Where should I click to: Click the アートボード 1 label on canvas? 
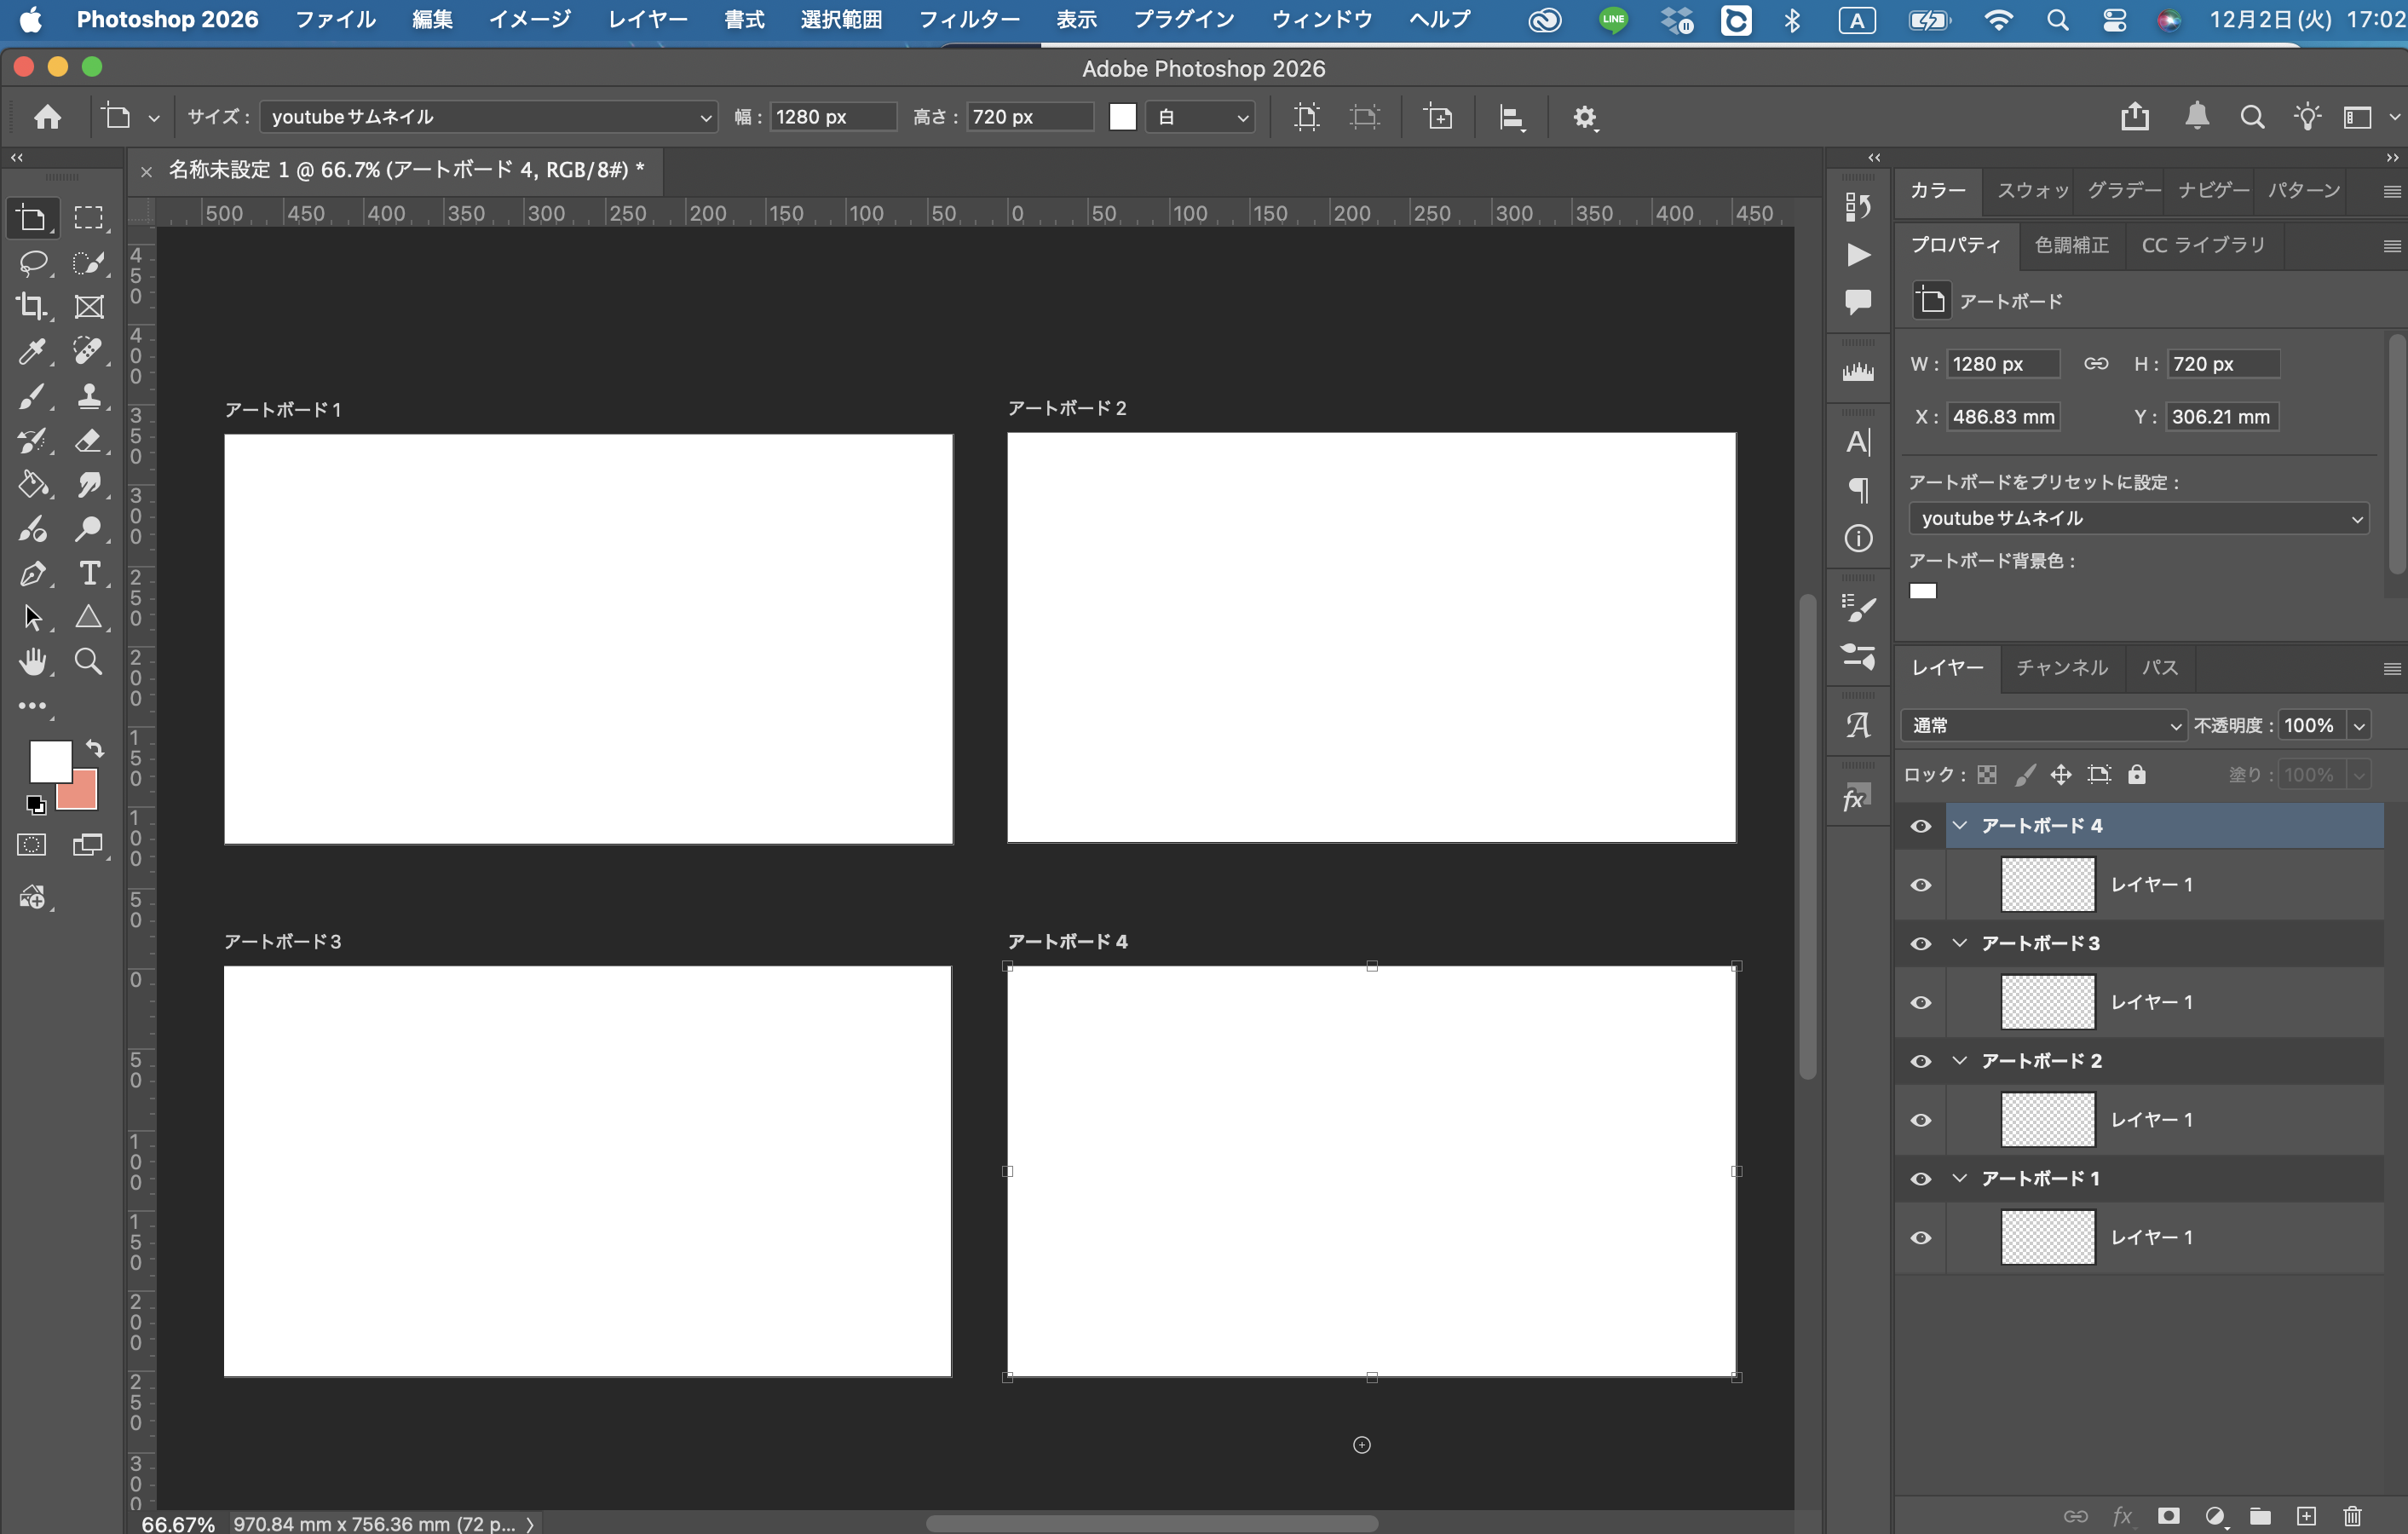[283, 410]
